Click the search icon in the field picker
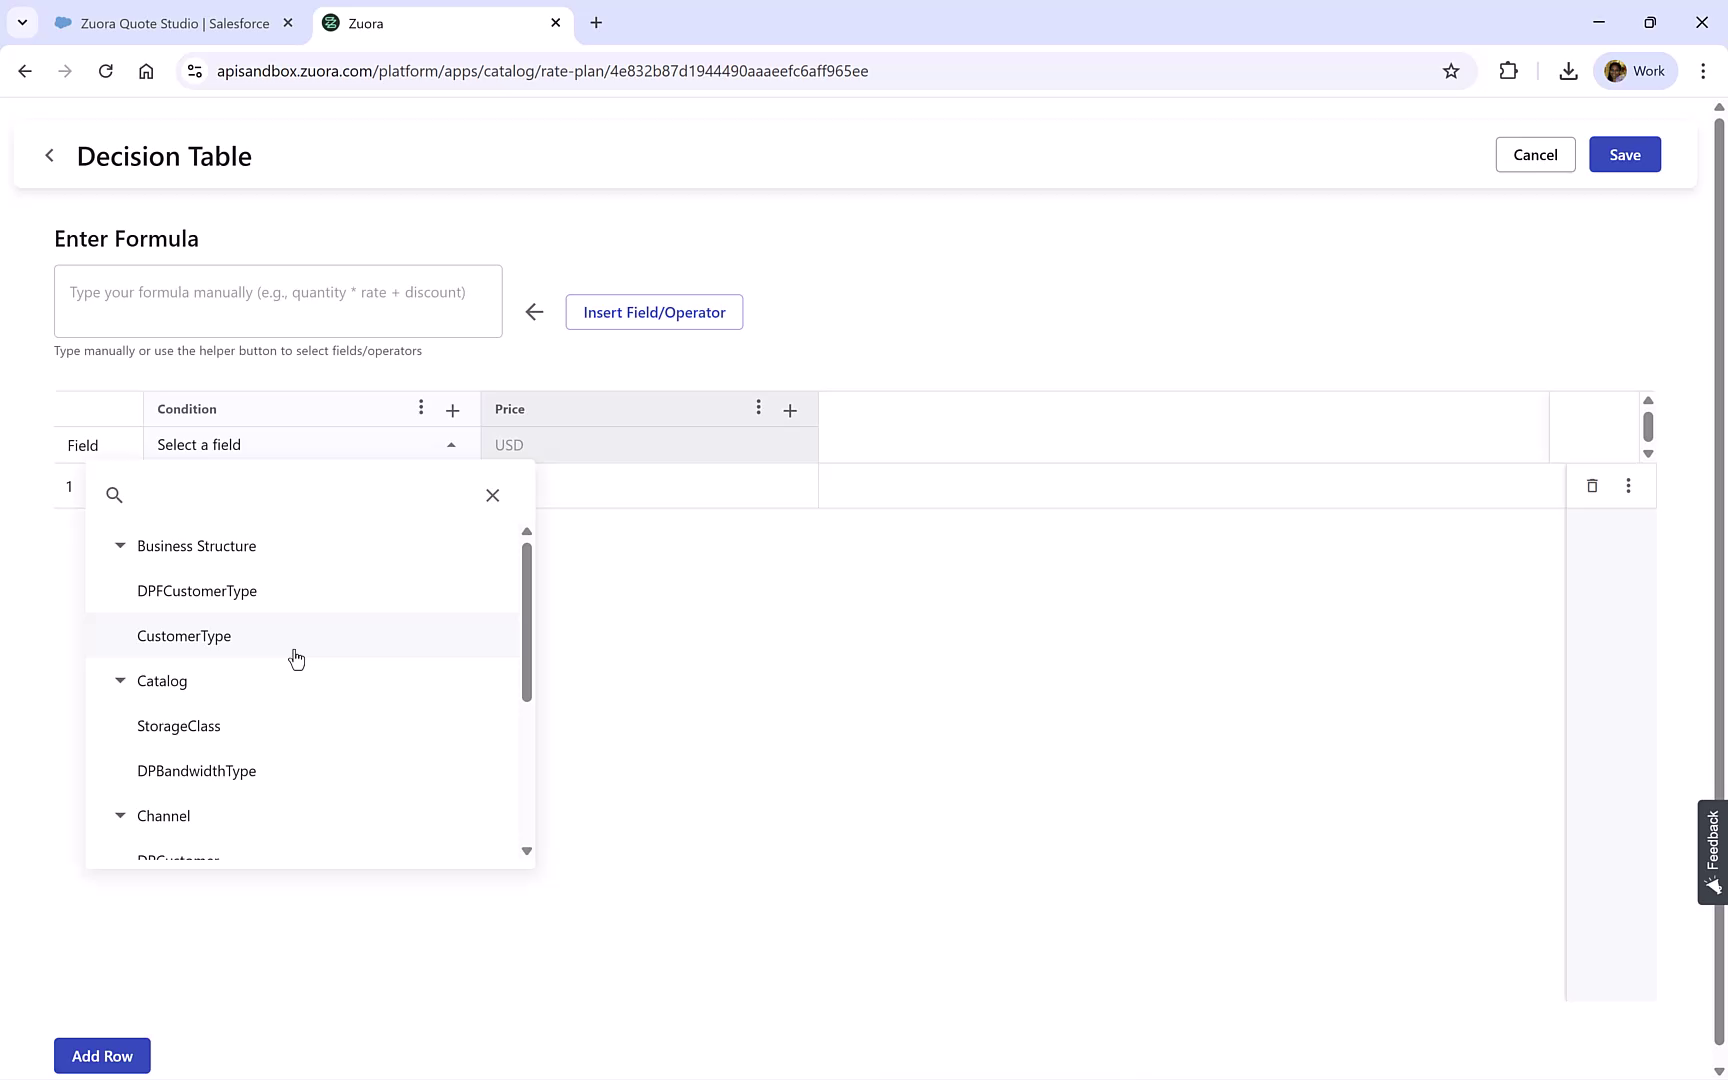 tap(114, 495)
